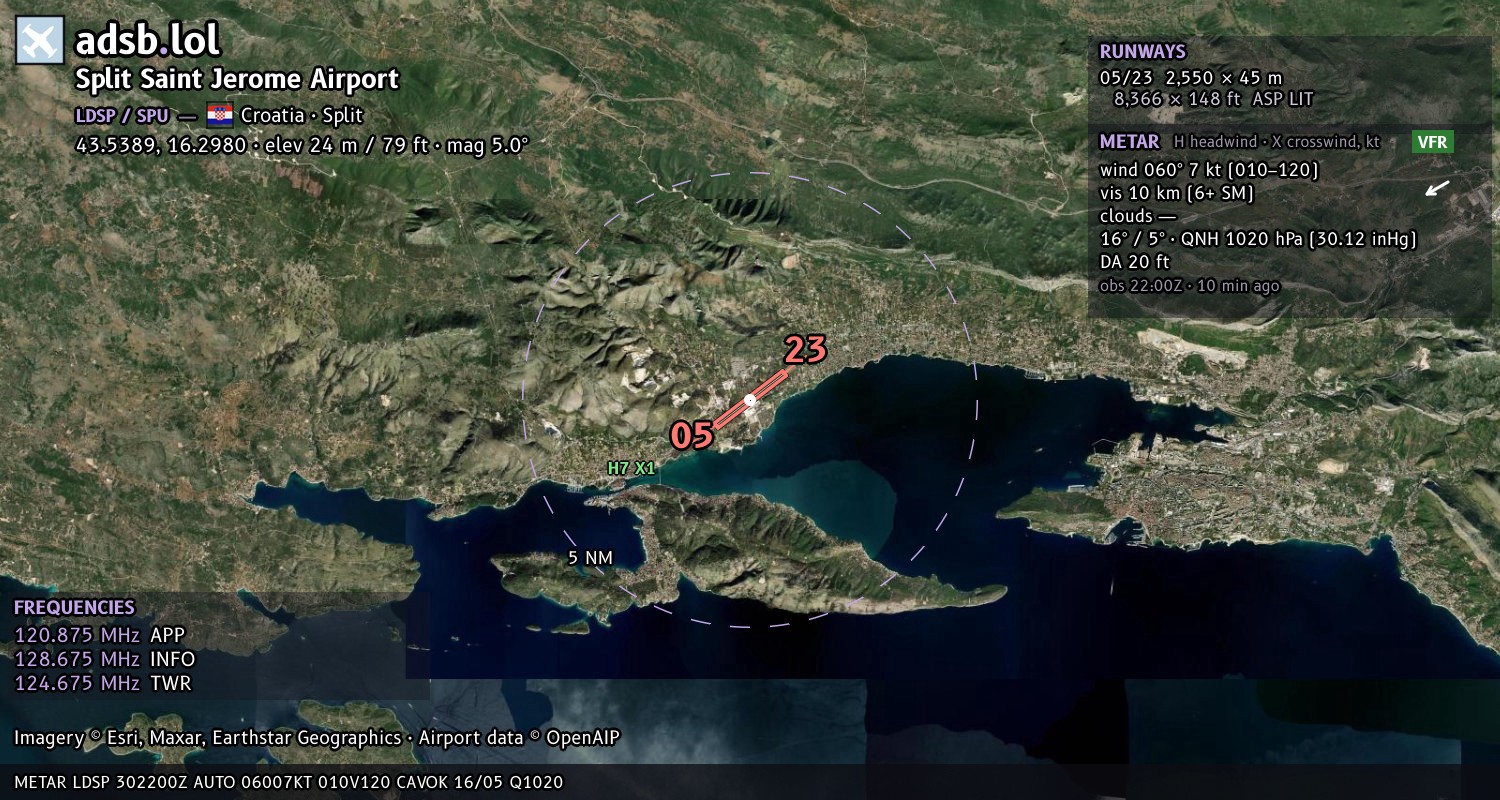Click the 128.675 MHz INFO frequency
The image size is (1500, 800).
(104, 659)
